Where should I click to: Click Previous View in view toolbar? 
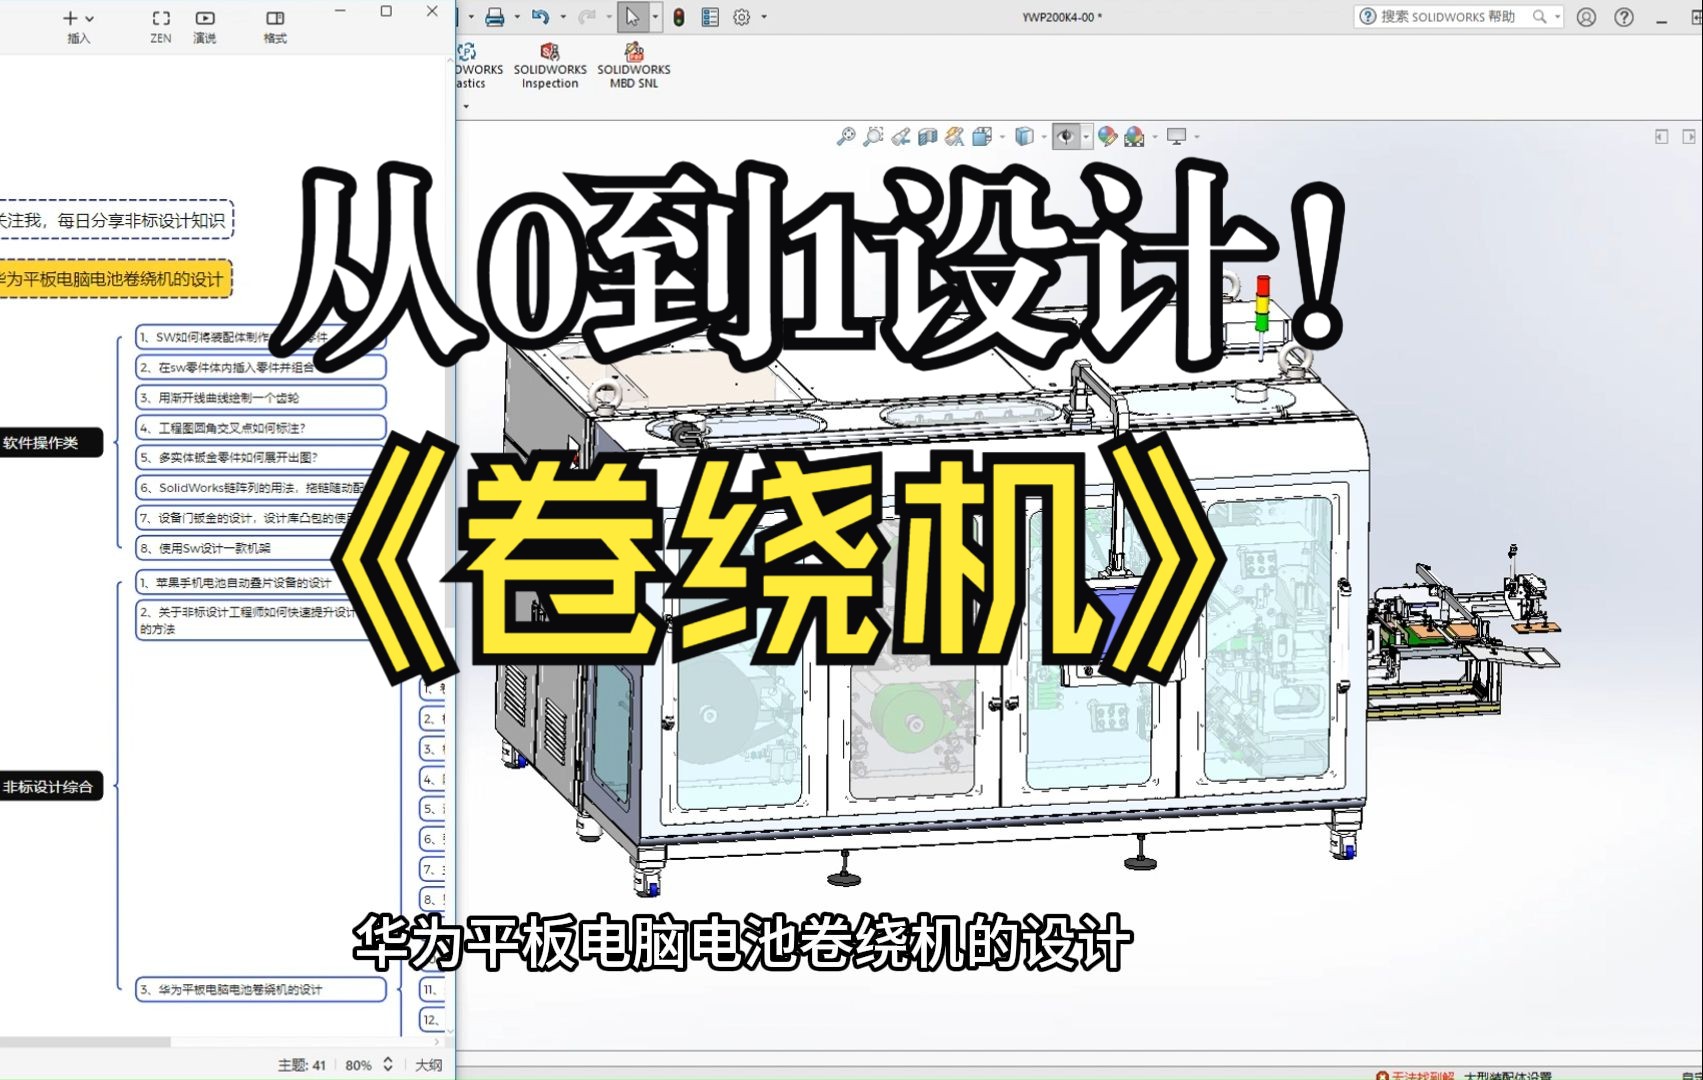click(901, 136)
